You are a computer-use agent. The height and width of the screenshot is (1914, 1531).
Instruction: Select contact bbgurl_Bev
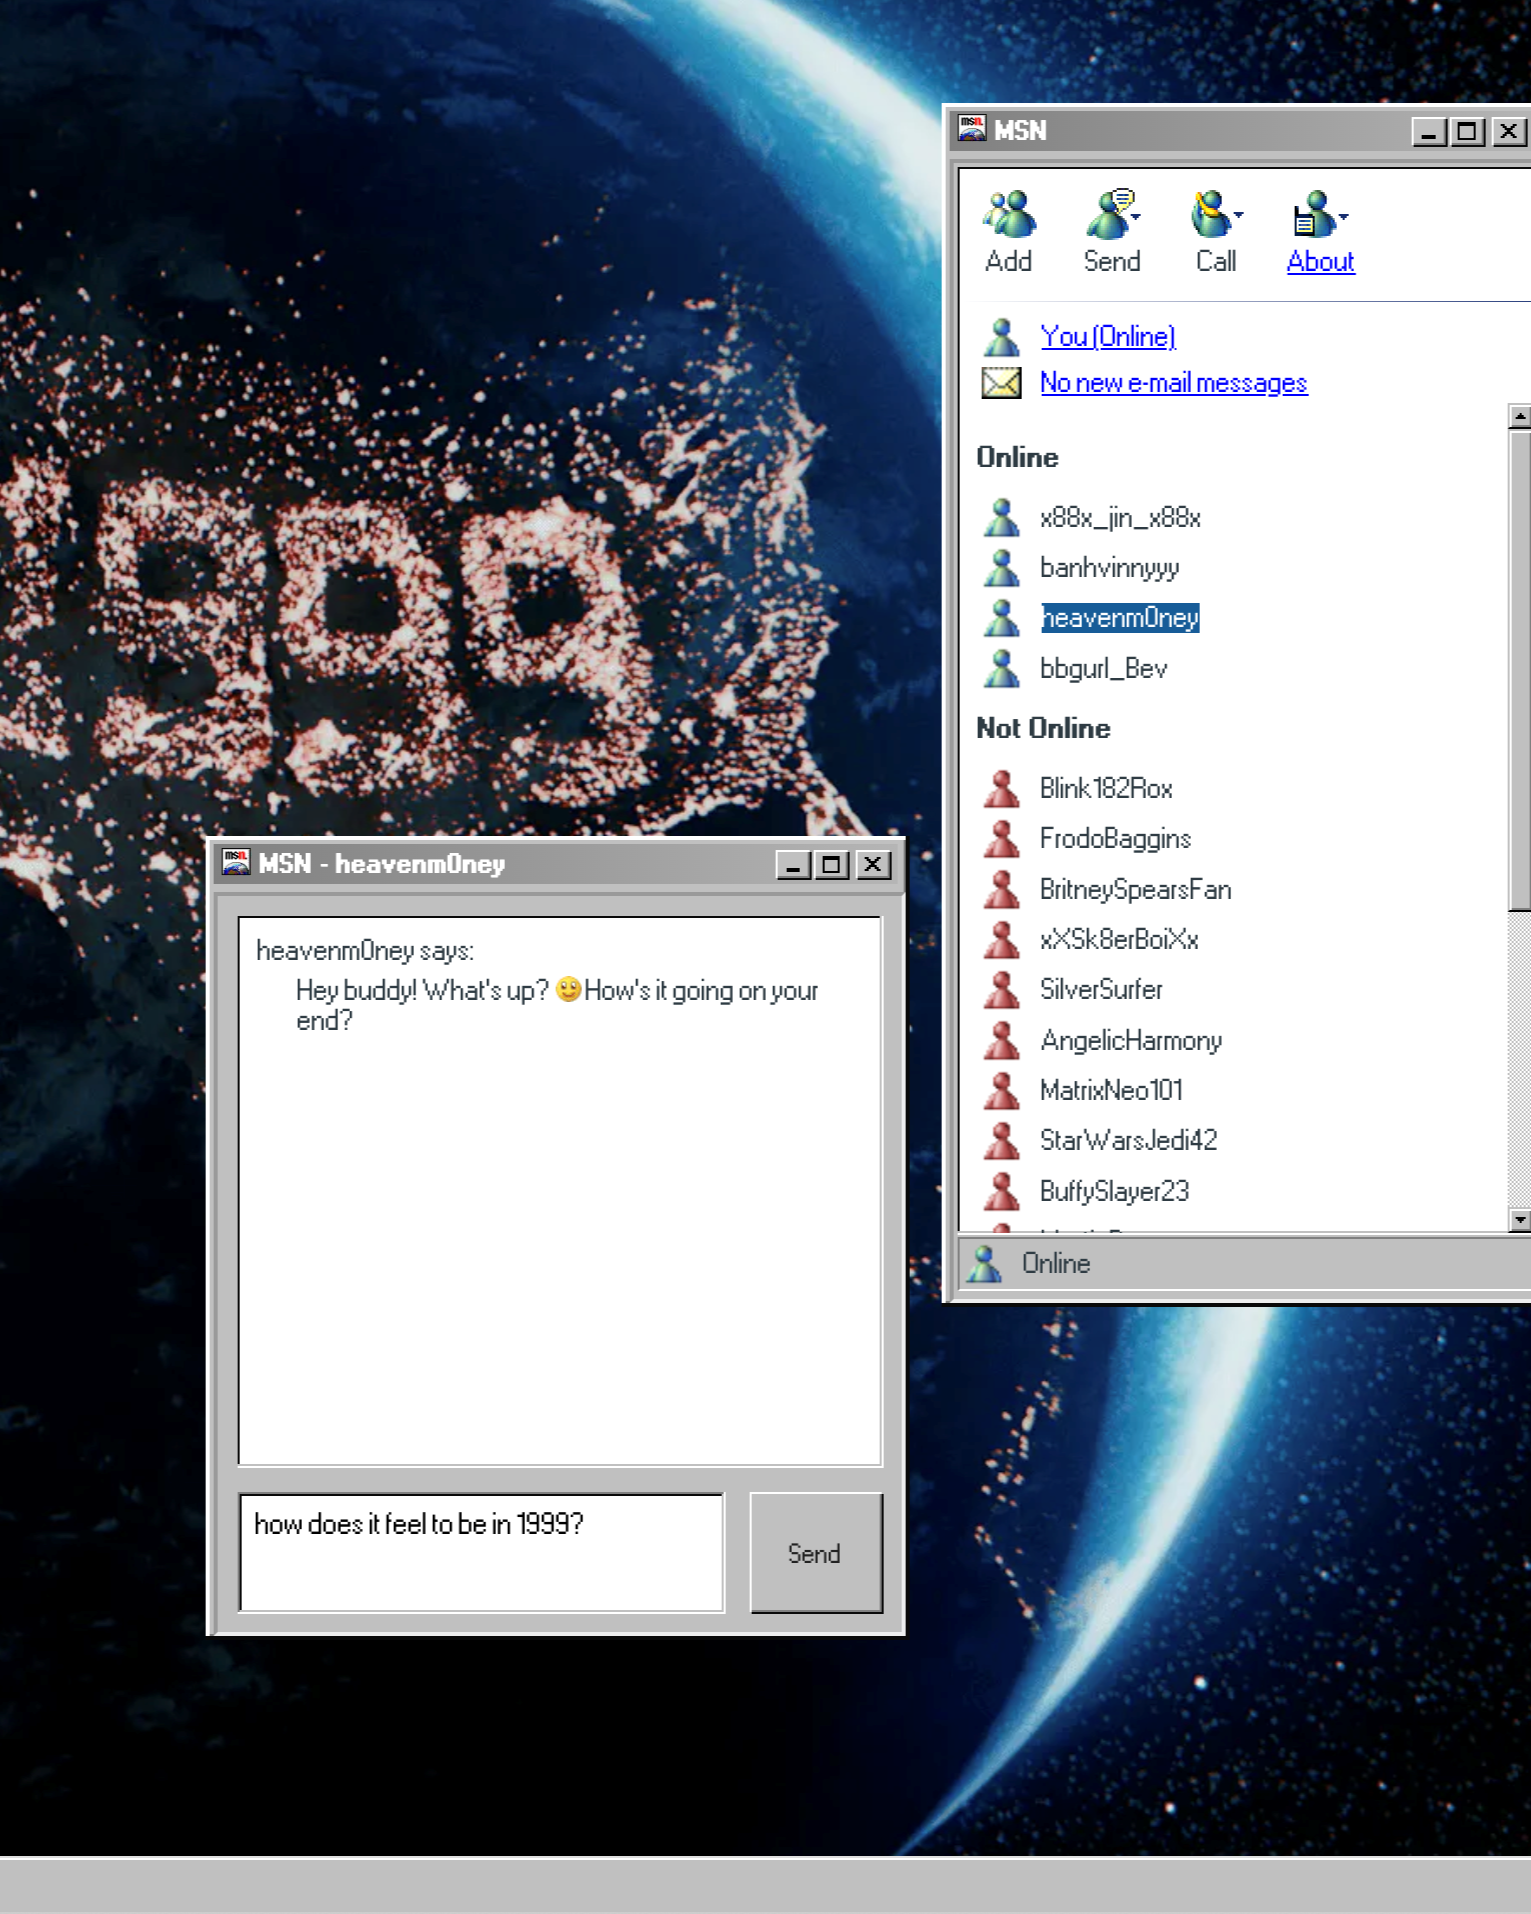click(x=1103, y=668)
